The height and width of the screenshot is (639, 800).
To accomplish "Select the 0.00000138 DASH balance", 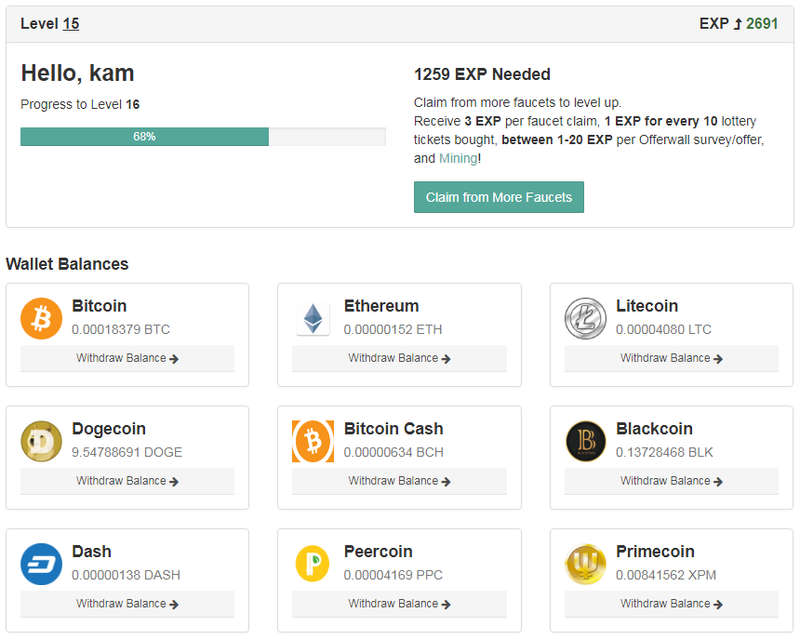I will pos(126,575).
